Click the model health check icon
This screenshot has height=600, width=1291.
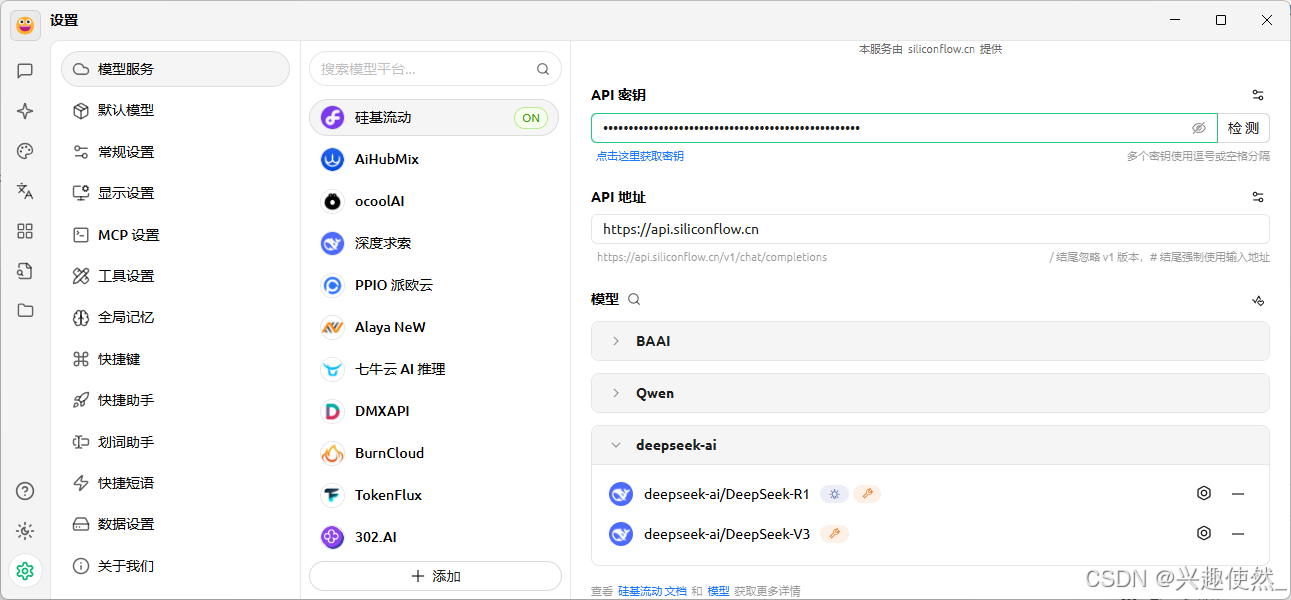point(1258,300)
